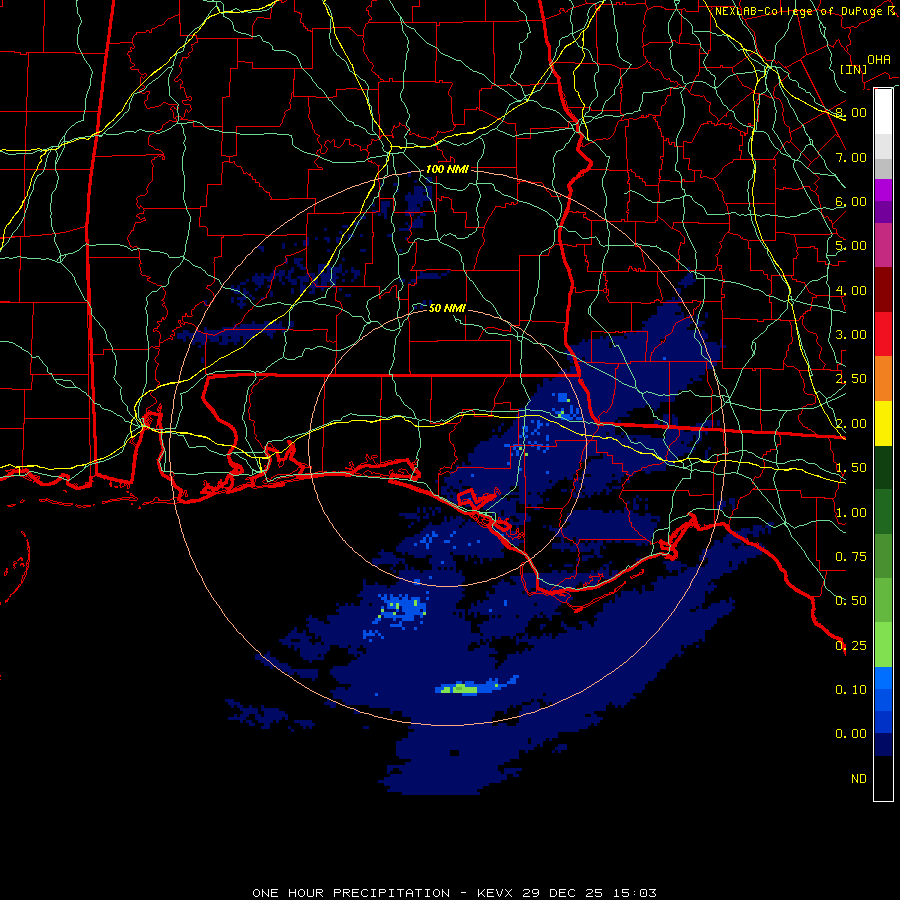Click the 0.00 legend value
900x900 pixels.
tap(851, 734)
